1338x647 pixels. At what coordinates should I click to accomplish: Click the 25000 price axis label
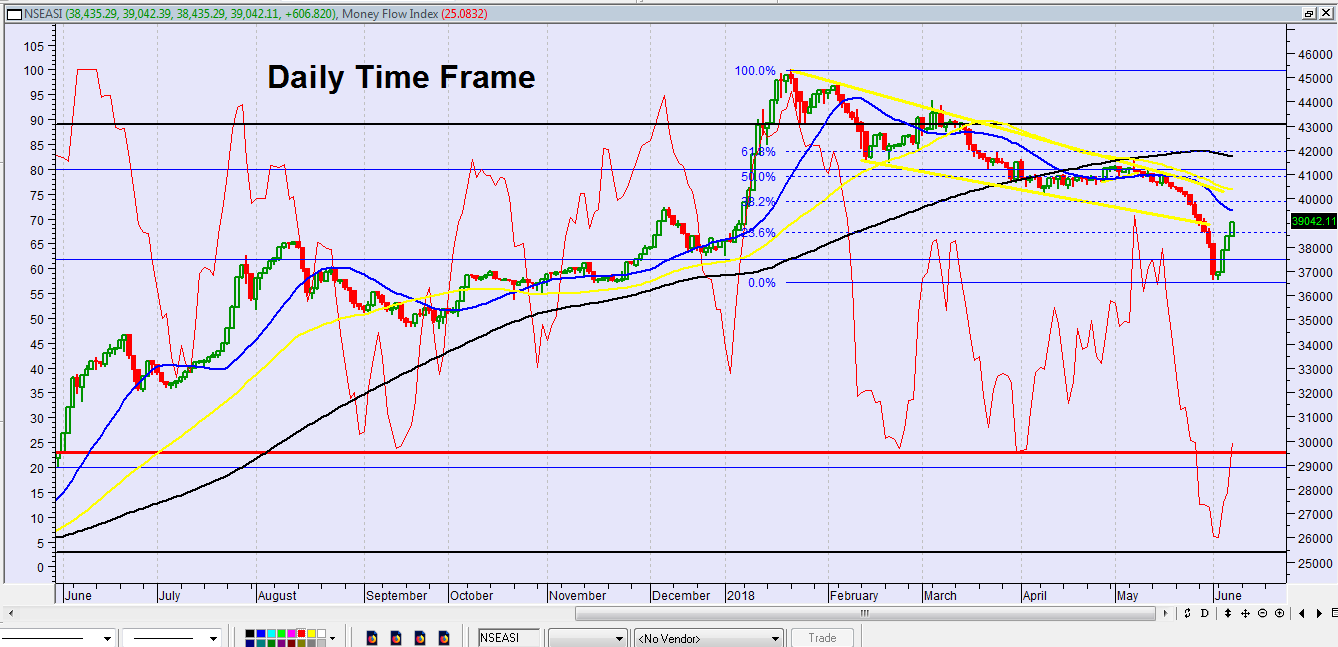coord(1313,563)
